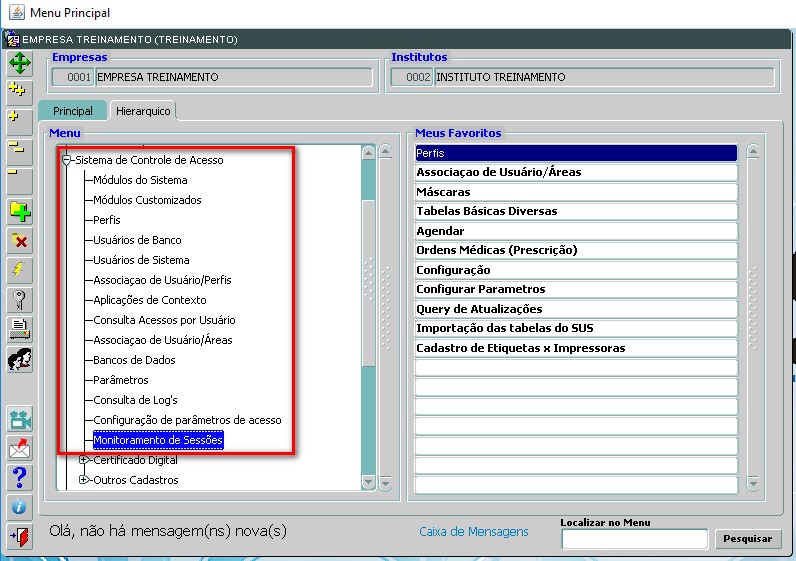Click the green four-arrow move icon
Image resolution: width=796 pixels, height=561 pixels.
pyautogui.click(x=19, y=63)
